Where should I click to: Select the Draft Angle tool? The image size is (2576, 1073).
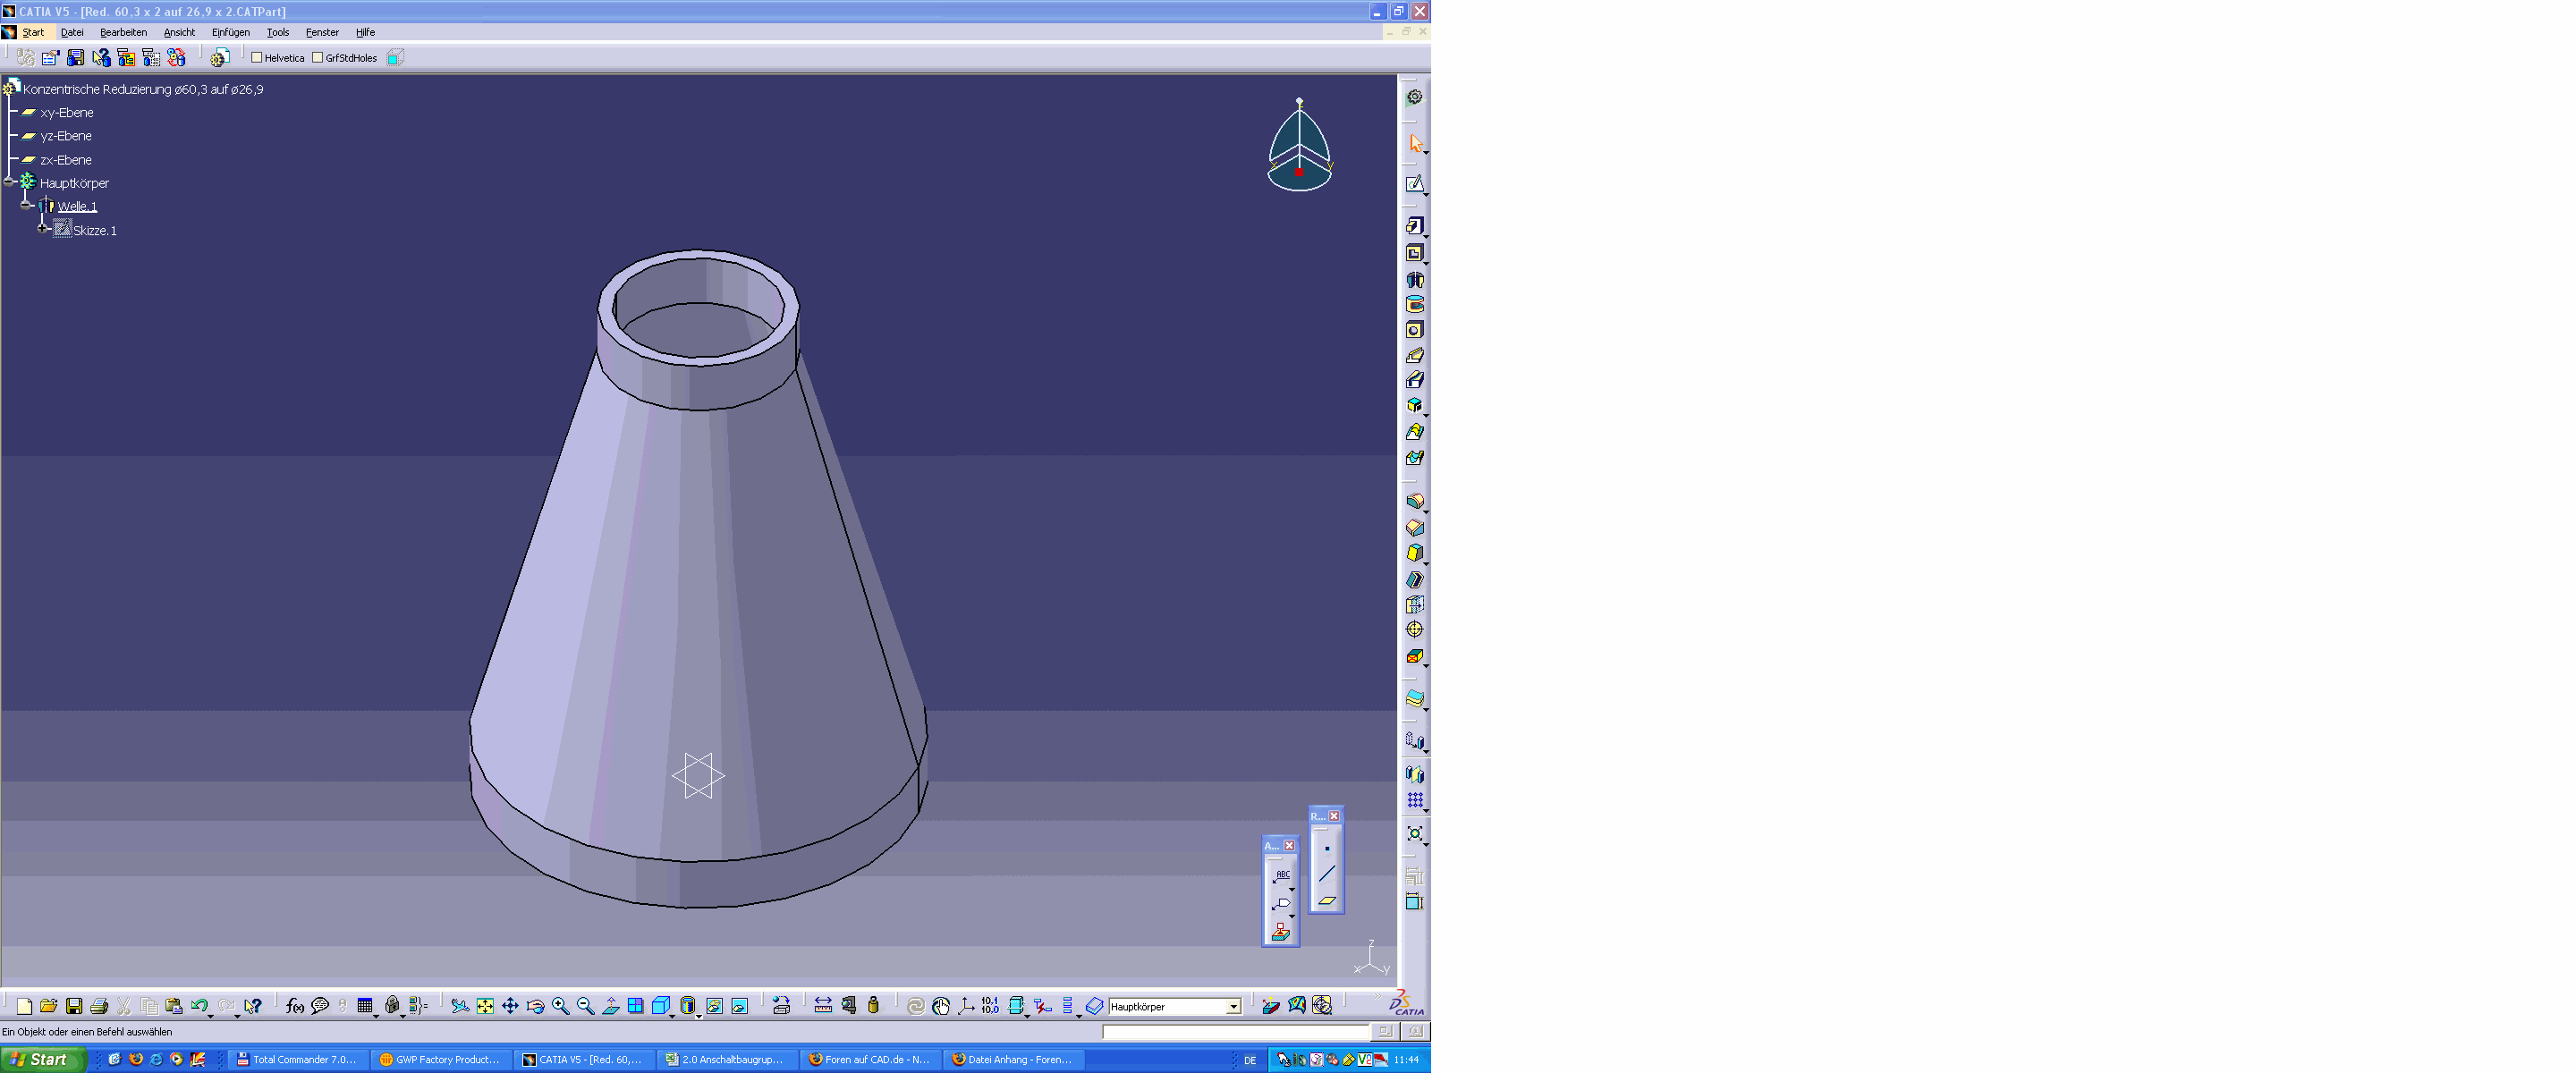pos(1414,553)
